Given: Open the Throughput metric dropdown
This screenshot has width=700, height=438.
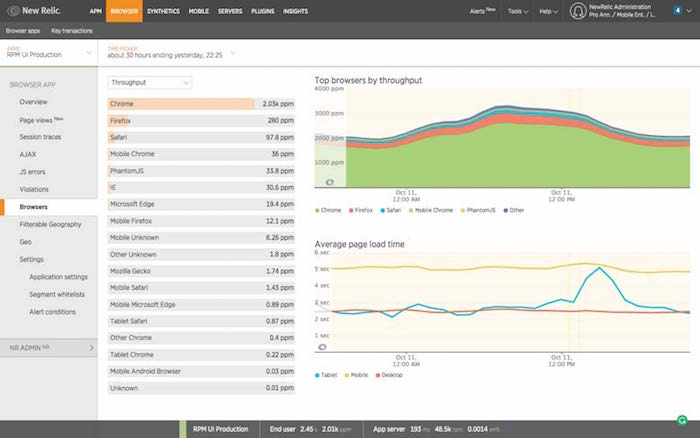Looking at the screenshot, I should tap(150, 83).
